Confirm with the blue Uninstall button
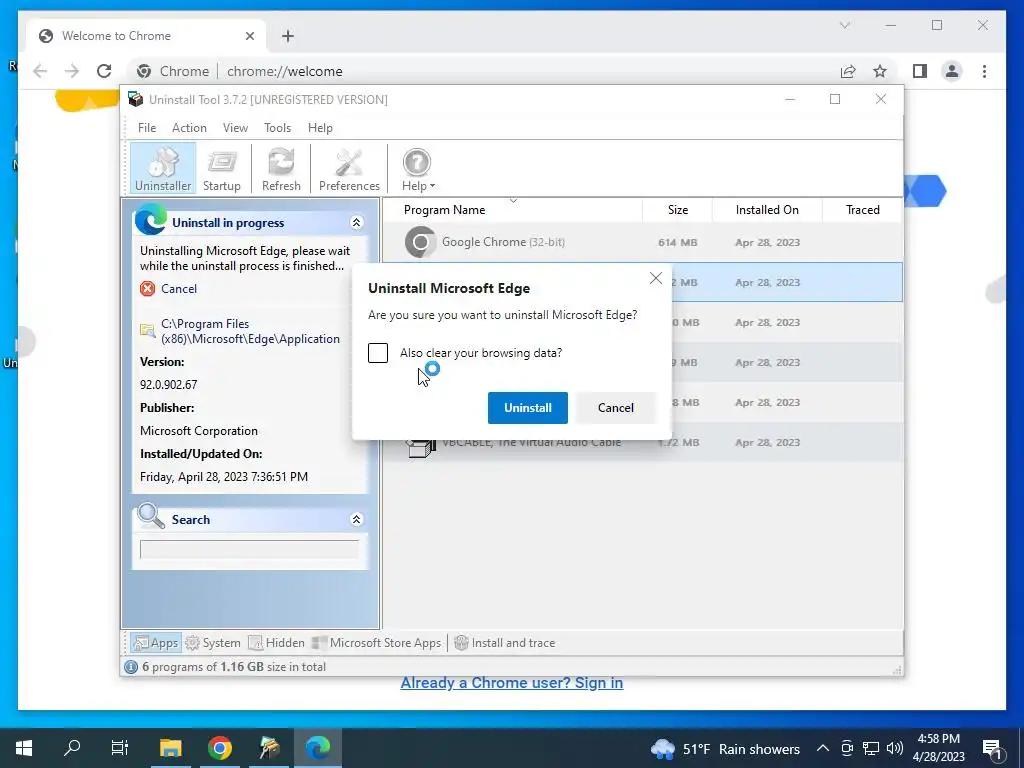1024x768 pixels. click(x=528, y=408)
